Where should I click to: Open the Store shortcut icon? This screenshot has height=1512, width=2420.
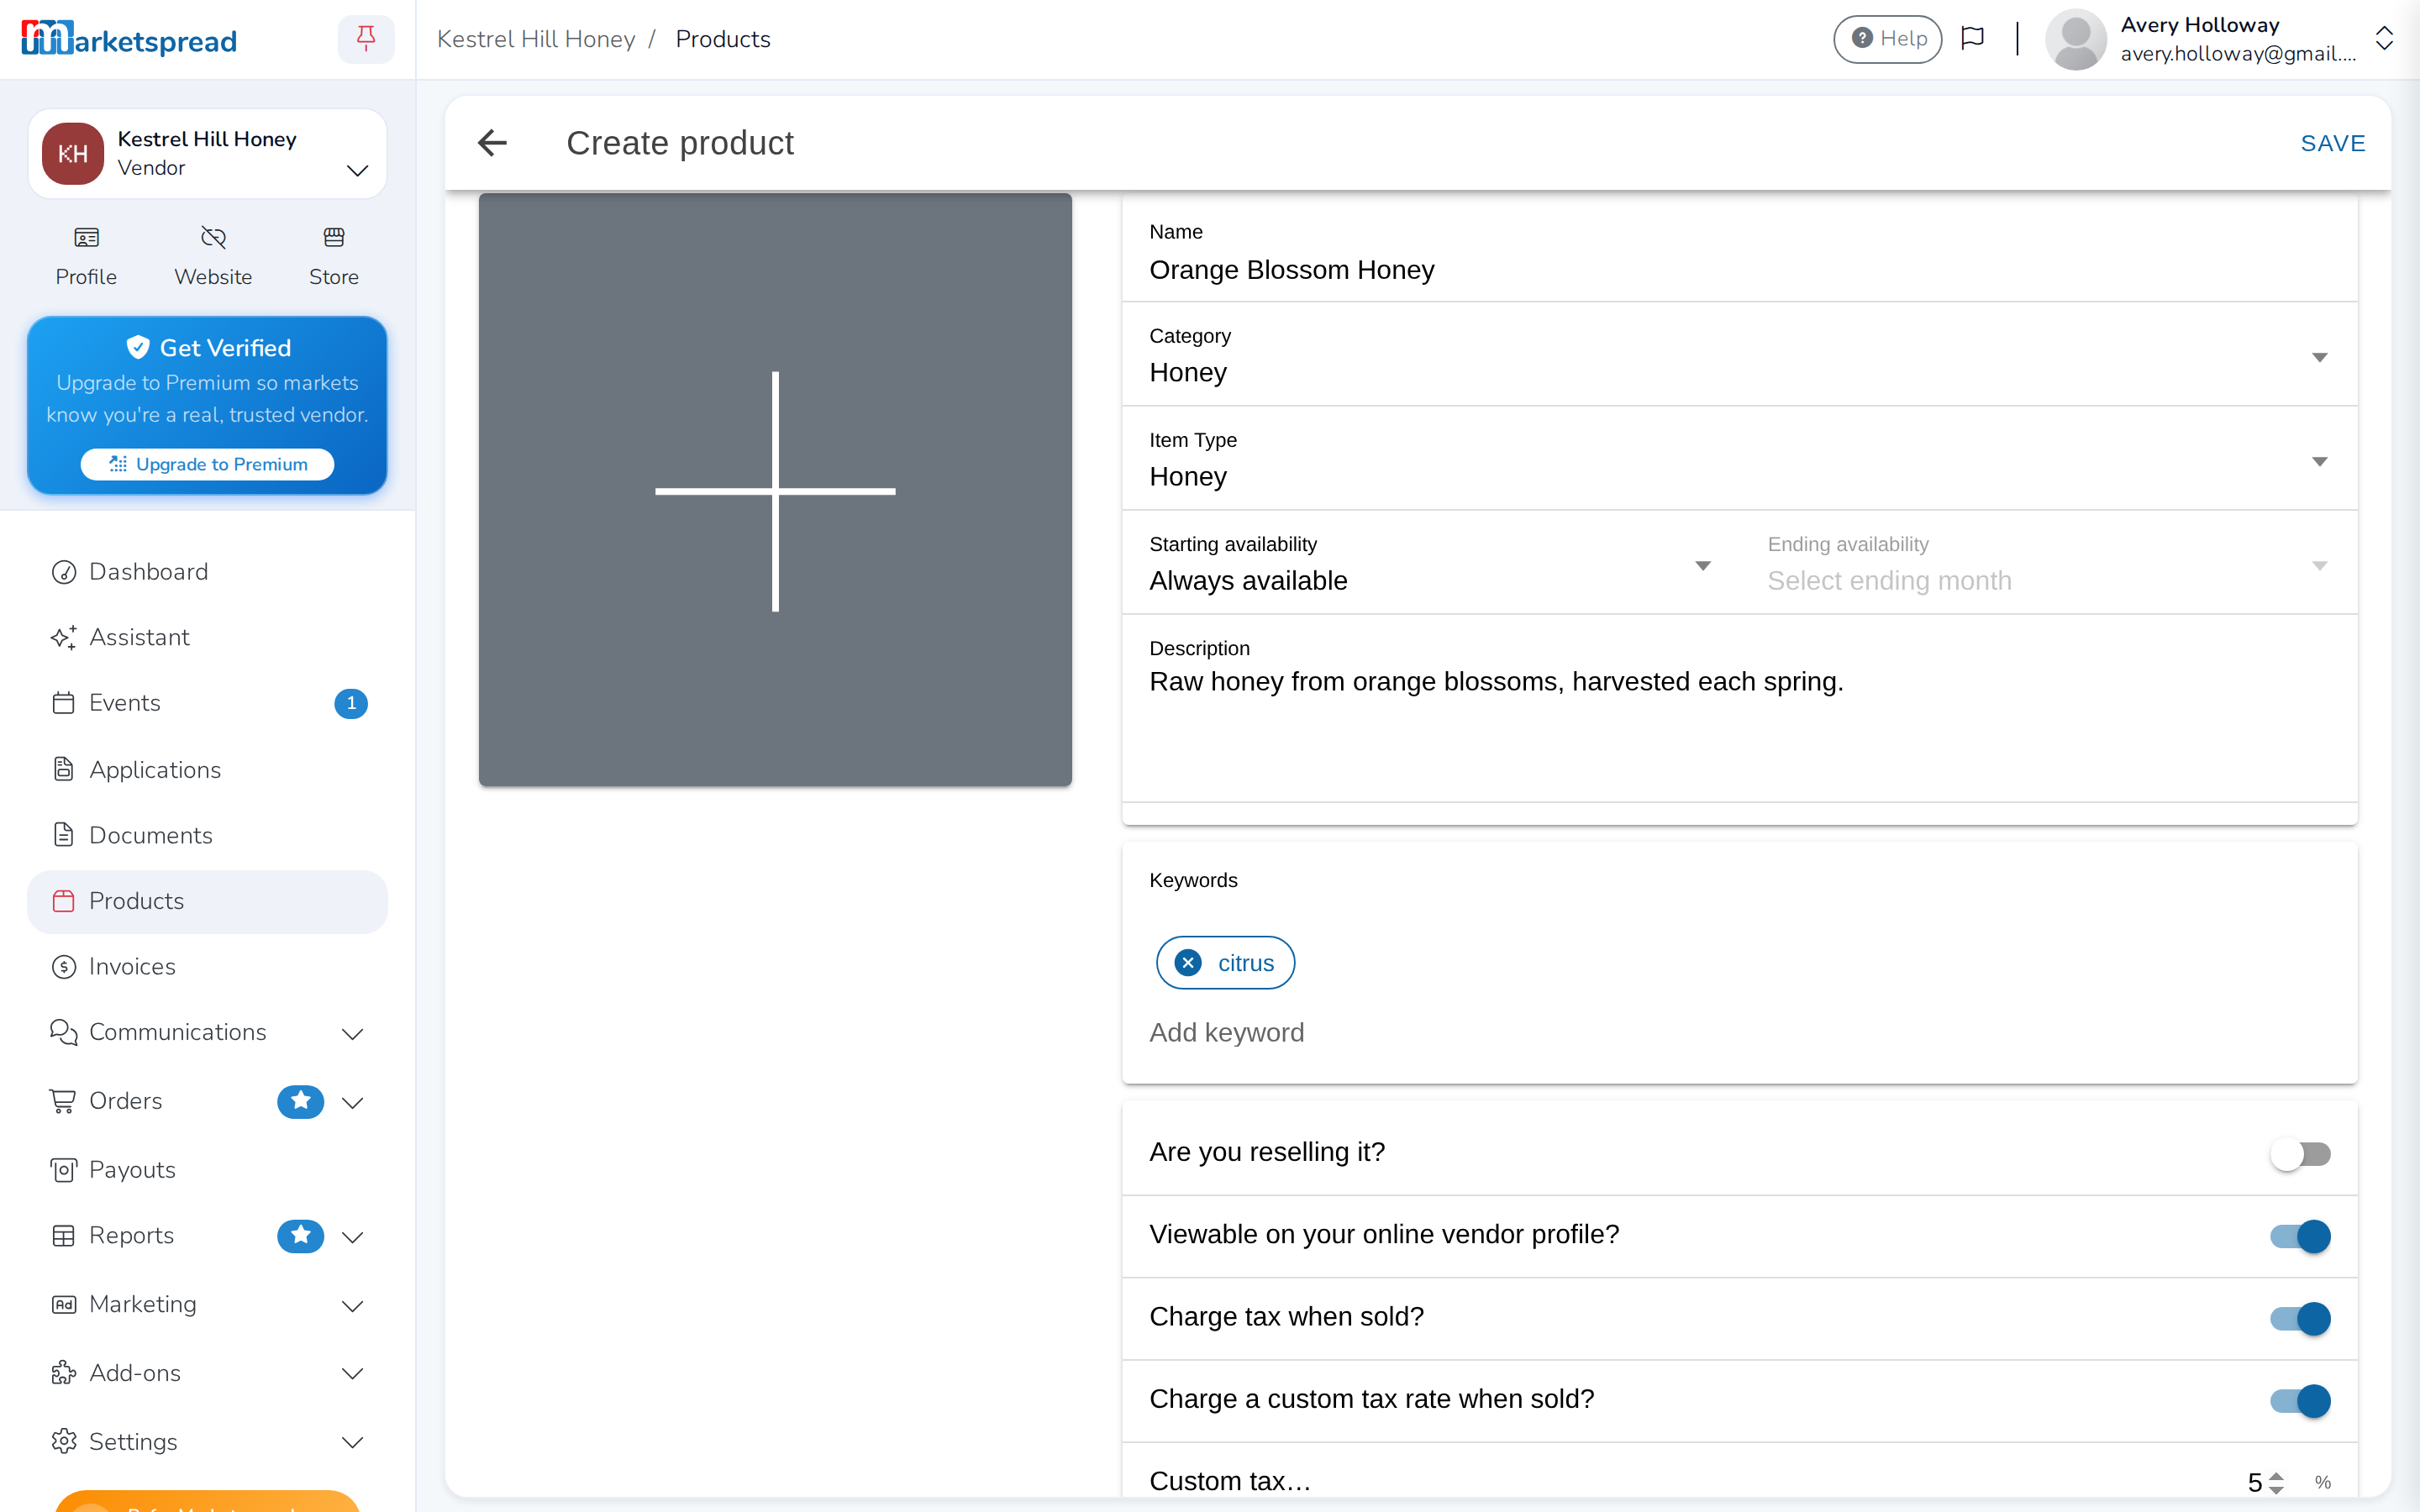[x=334, y=238]
